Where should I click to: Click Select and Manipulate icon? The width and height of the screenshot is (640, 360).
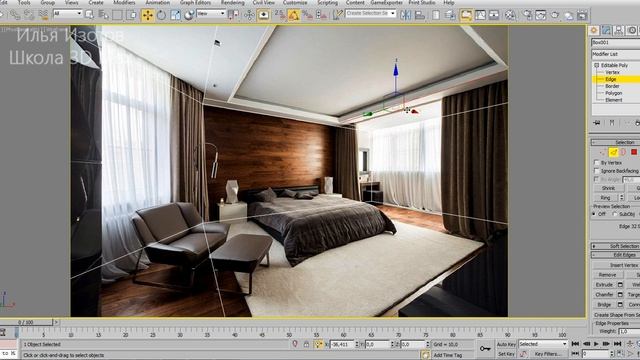click(249, 15)
